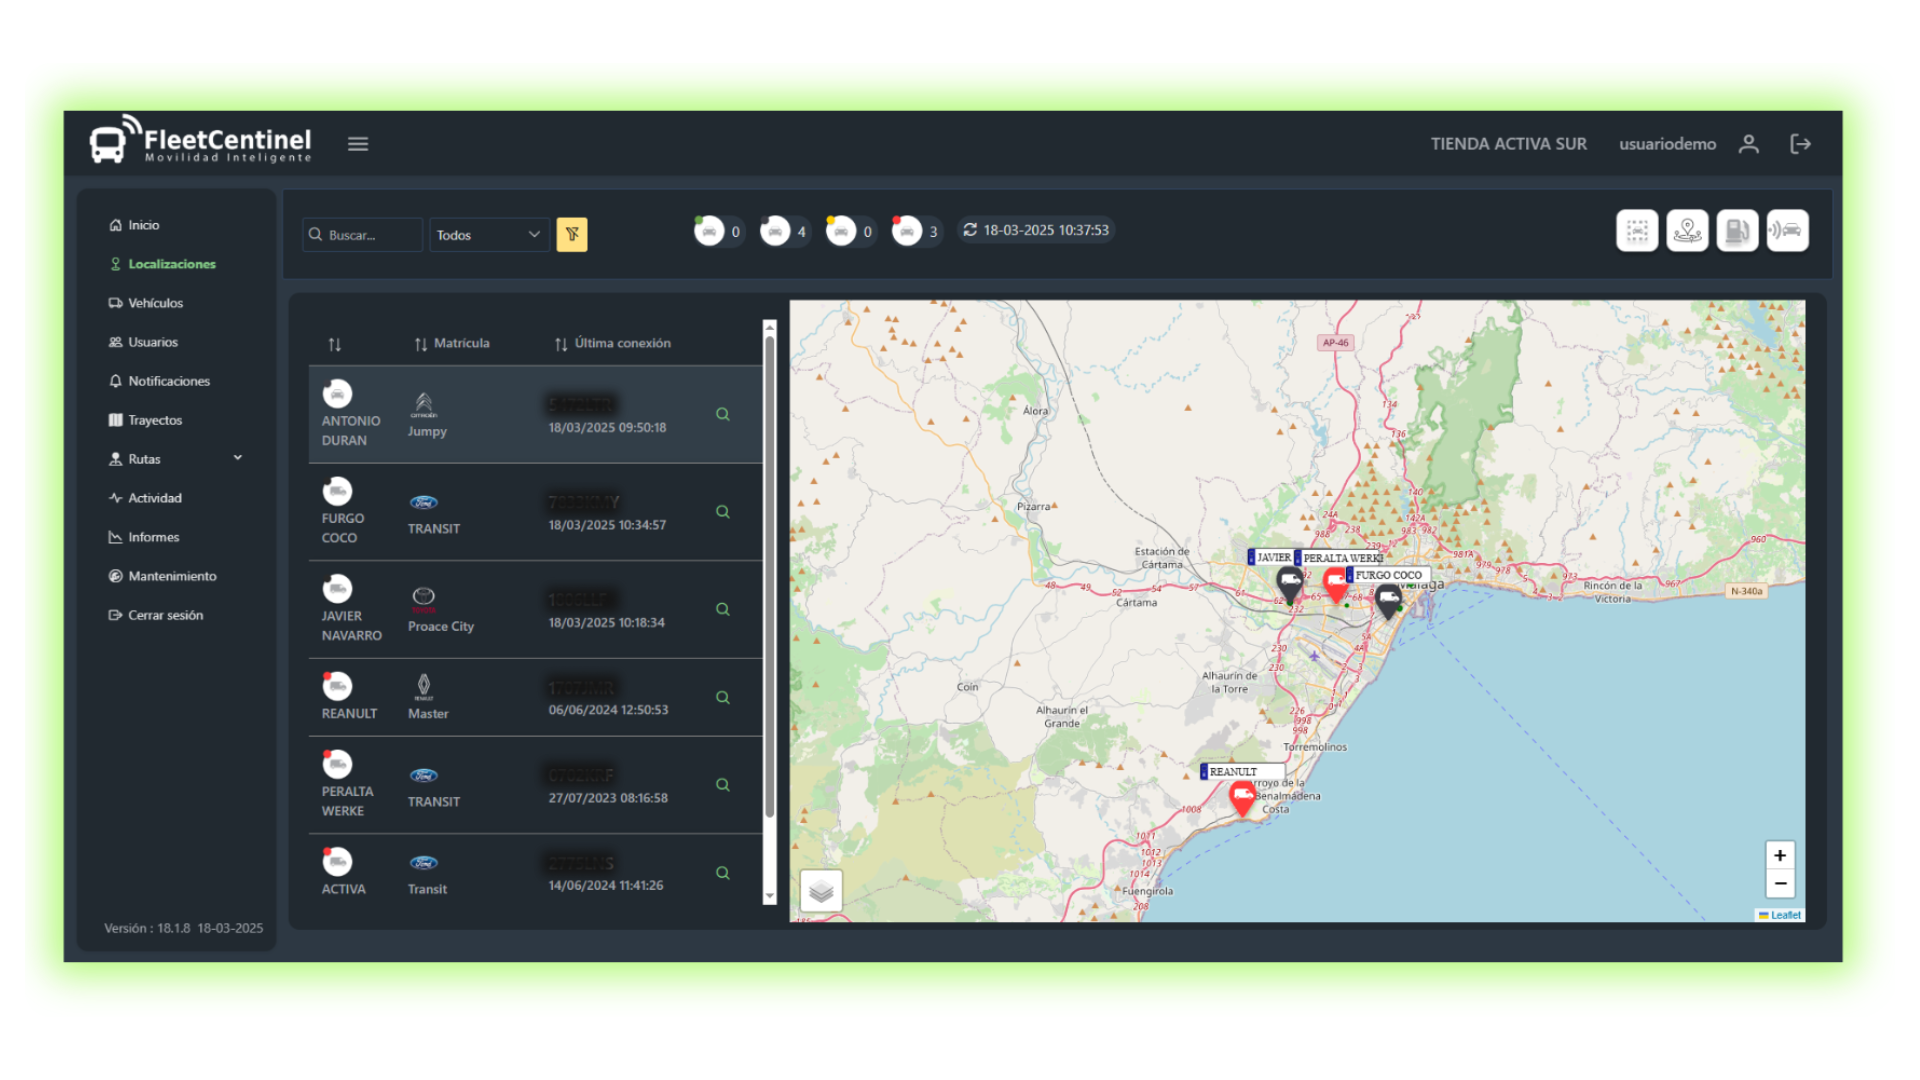The image size is (1920, 1080).
Task: Open Mantenimiento in sidebar
Action: coord(162,576)
